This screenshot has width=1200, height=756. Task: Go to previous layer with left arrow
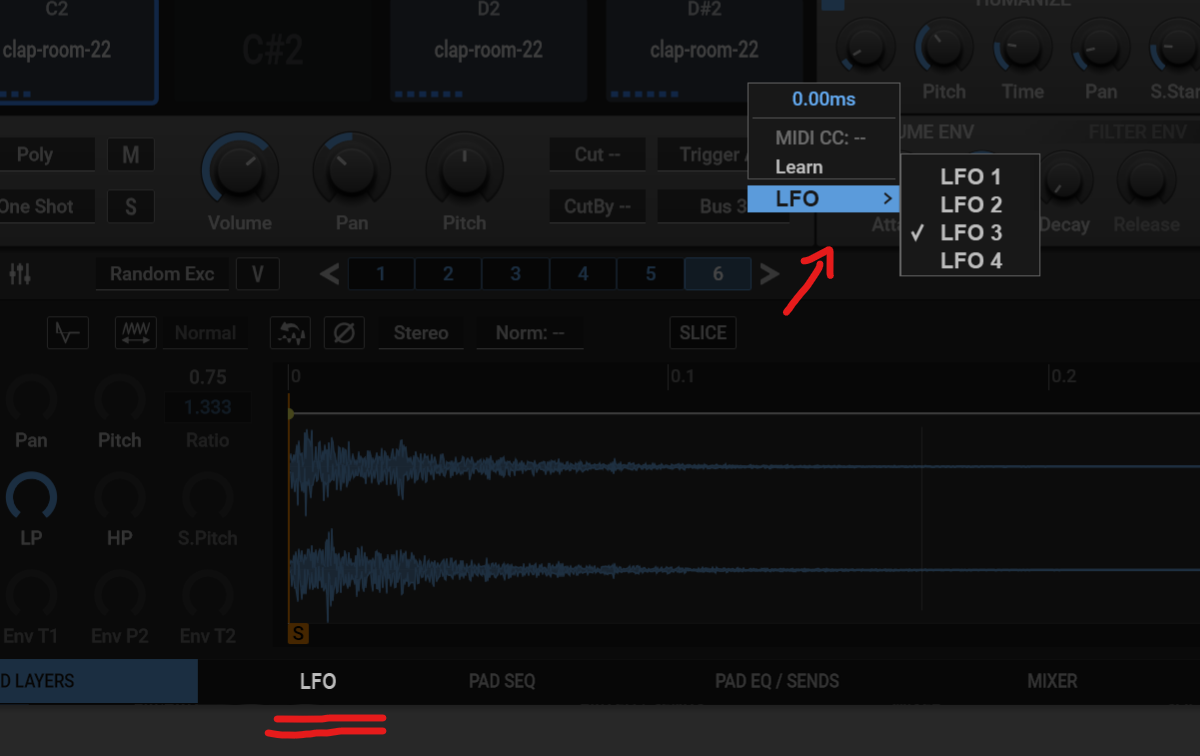click(329, 274)
